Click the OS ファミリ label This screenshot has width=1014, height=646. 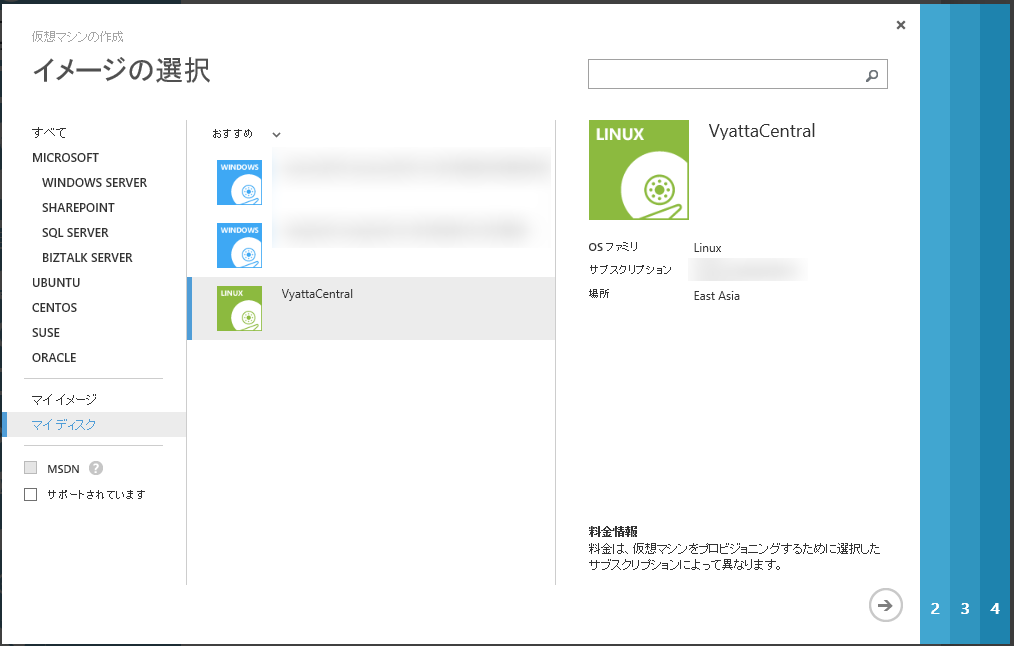click(x=613, y=246)
